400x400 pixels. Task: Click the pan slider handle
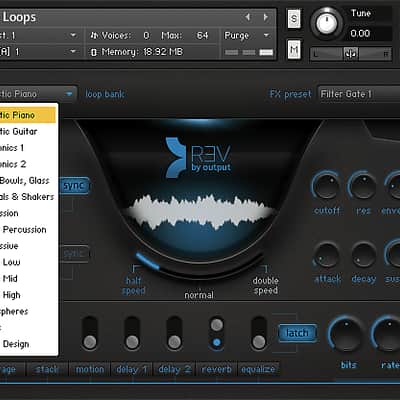click(351, 54)
